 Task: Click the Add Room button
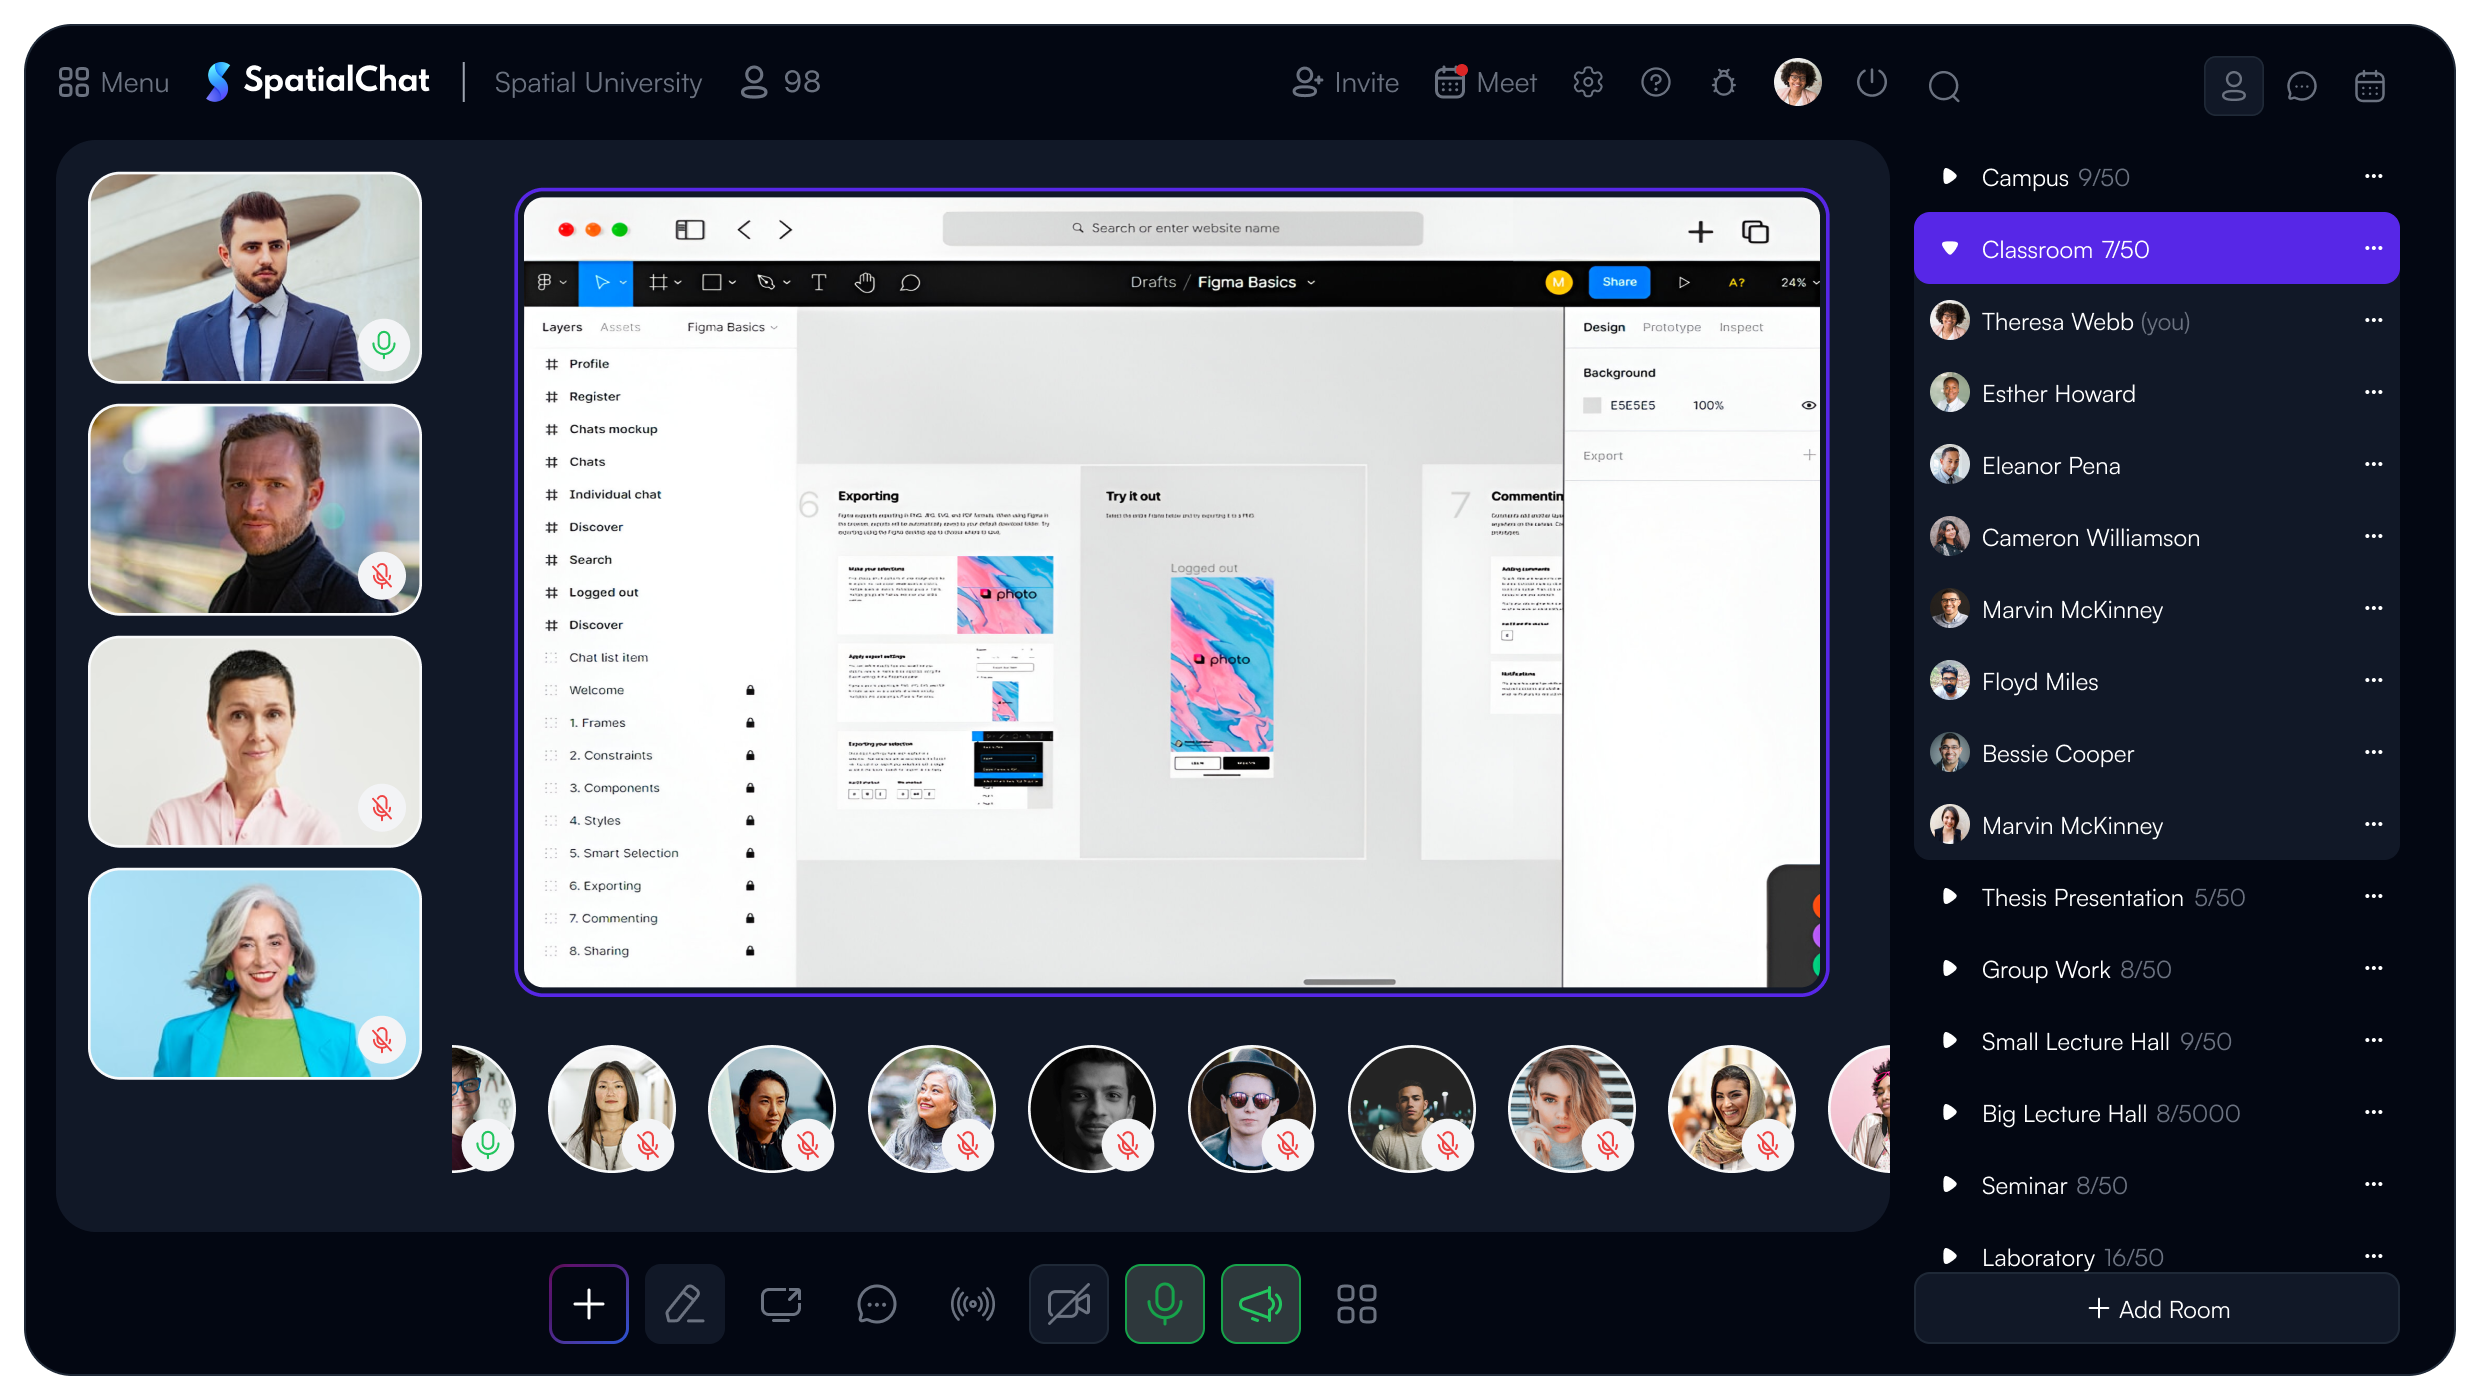click(x=2156, y=1308)
